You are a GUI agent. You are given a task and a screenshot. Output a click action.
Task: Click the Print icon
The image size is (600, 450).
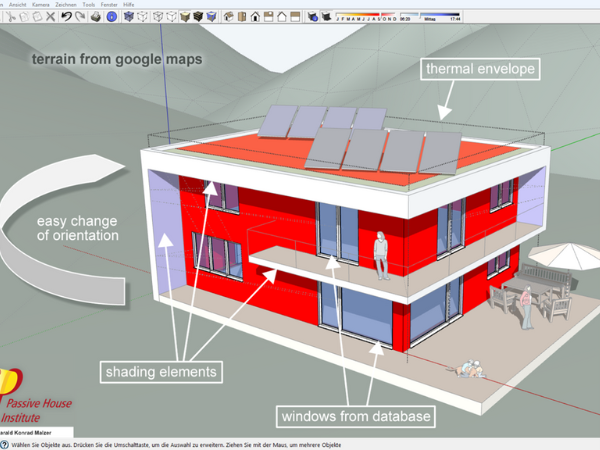(x=96, y=16)
